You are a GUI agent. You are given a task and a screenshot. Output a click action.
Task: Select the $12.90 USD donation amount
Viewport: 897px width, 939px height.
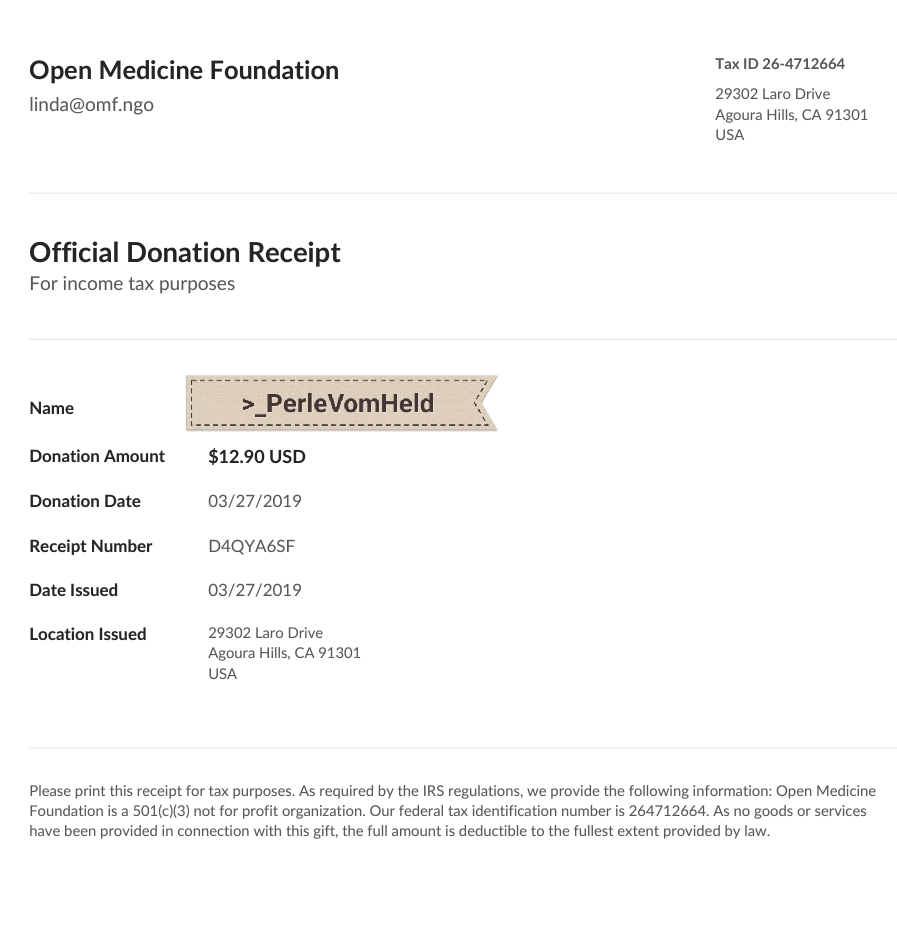tap(257, 457)
